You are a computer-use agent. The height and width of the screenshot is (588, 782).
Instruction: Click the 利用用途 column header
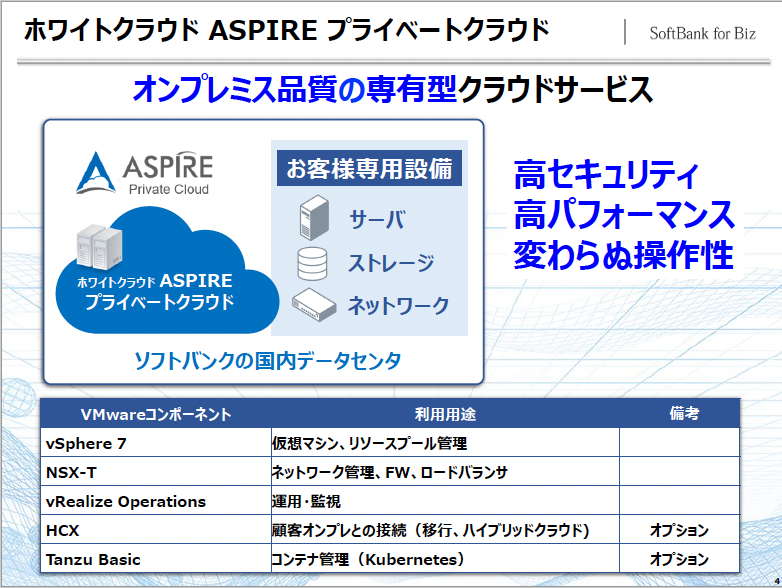pos(445,413)
